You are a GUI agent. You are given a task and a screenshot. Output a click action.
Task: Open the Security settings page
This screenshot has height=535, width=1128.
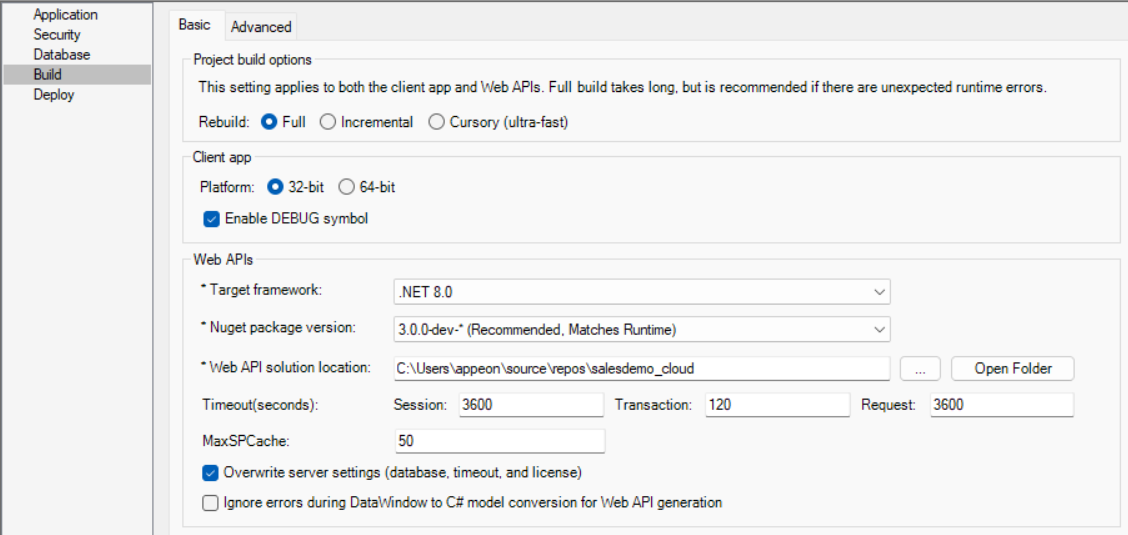click(57, 35)
